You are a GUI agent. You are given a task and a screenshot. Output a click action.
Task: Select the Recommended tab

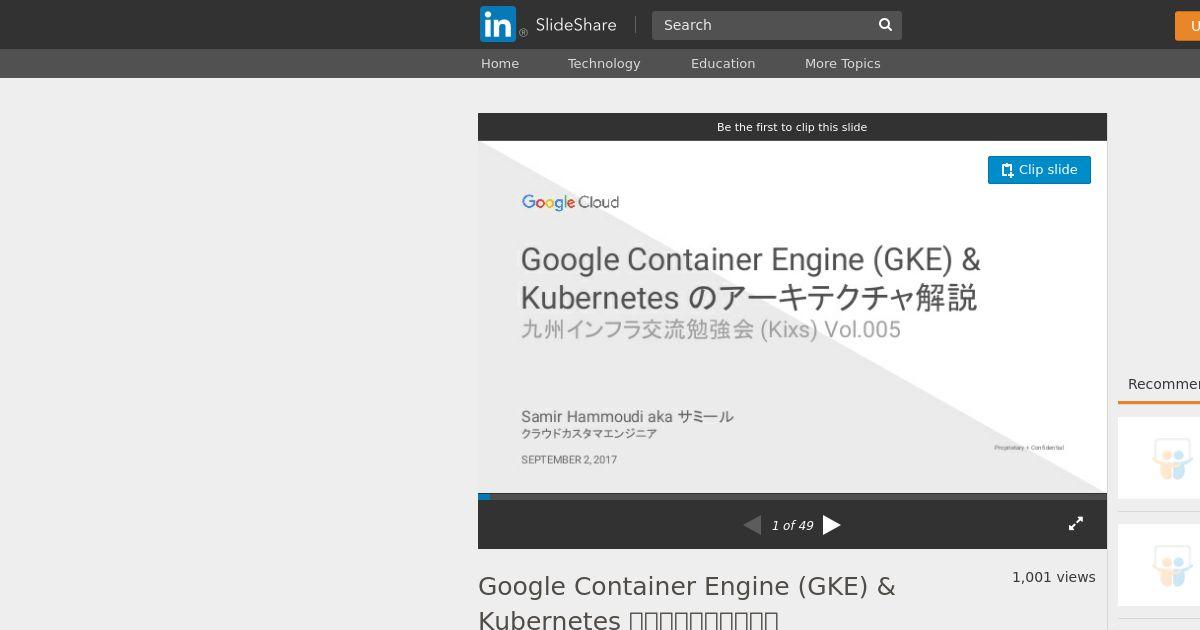click(x=1163, y=384)
